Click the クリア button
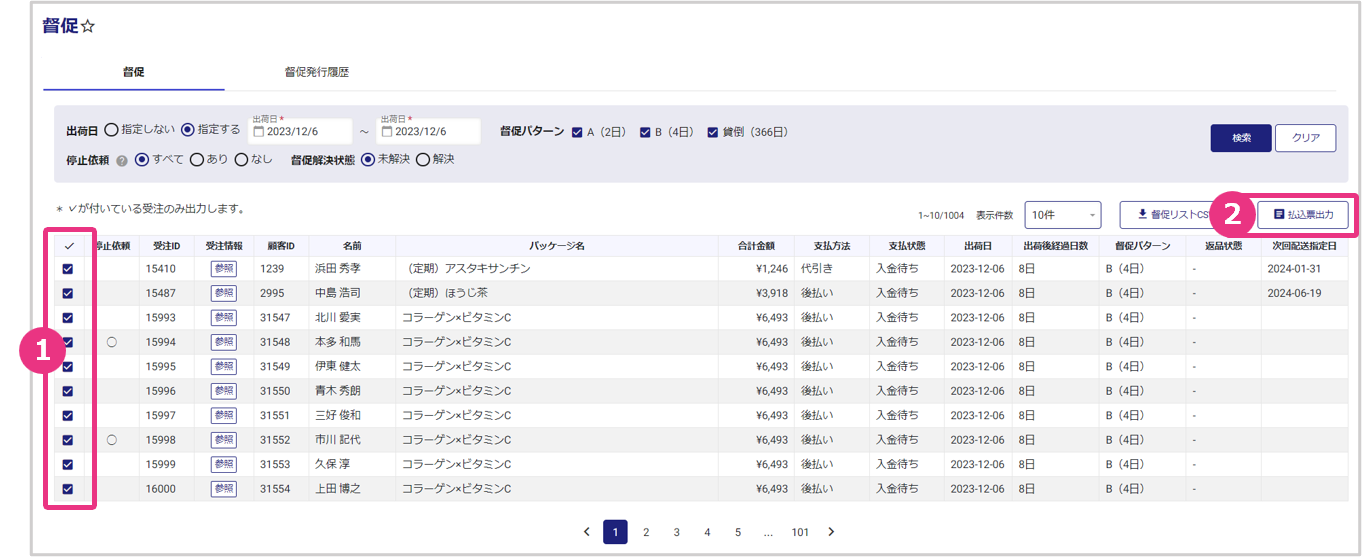 1305,138
